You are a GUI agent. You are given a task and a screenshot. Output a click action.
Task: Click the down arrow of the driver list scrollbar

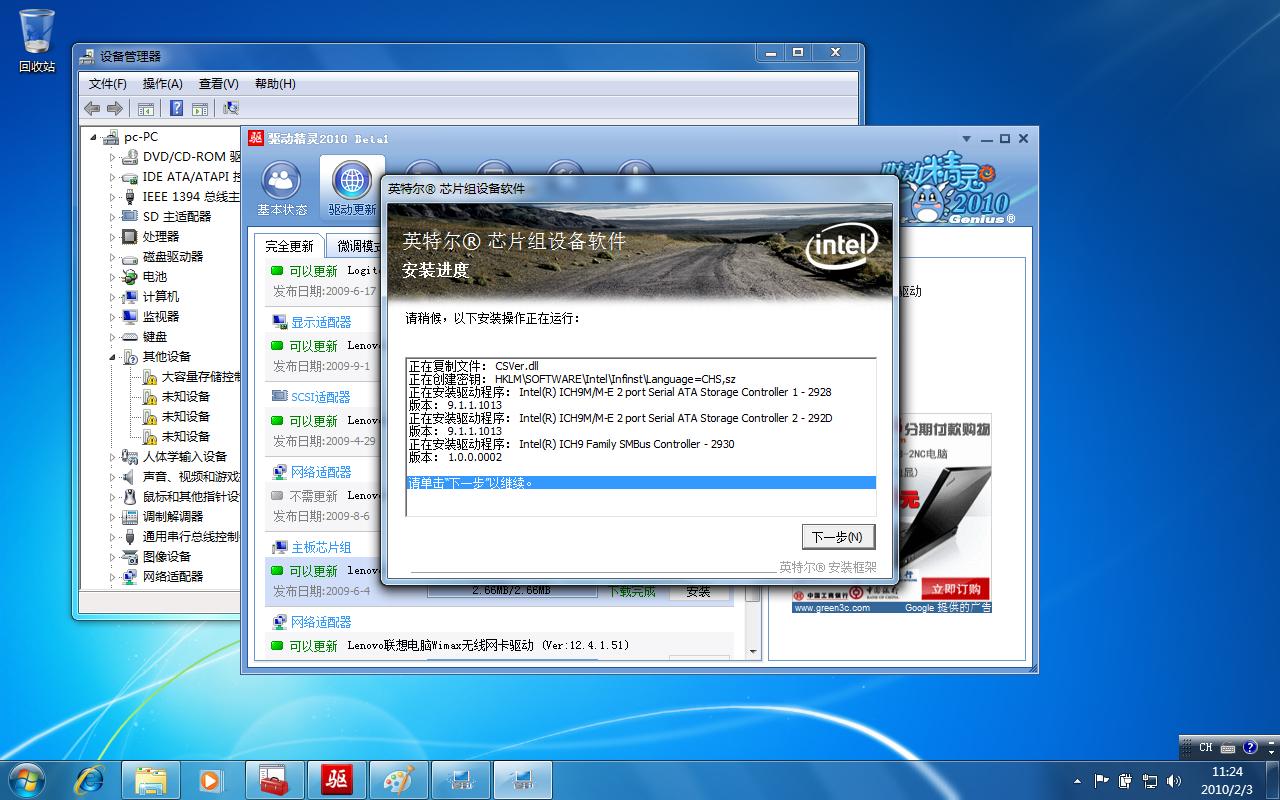click(754, 653)
